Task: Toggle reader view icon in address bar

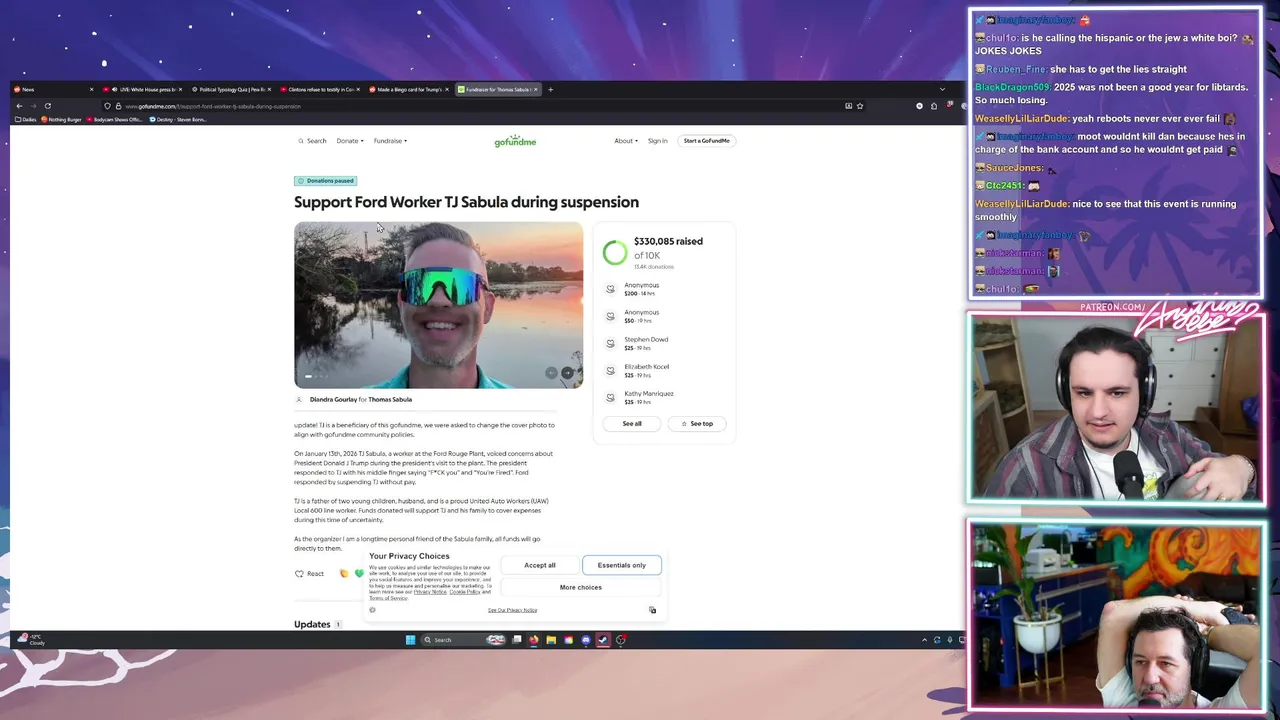Action: coord(848,106)
